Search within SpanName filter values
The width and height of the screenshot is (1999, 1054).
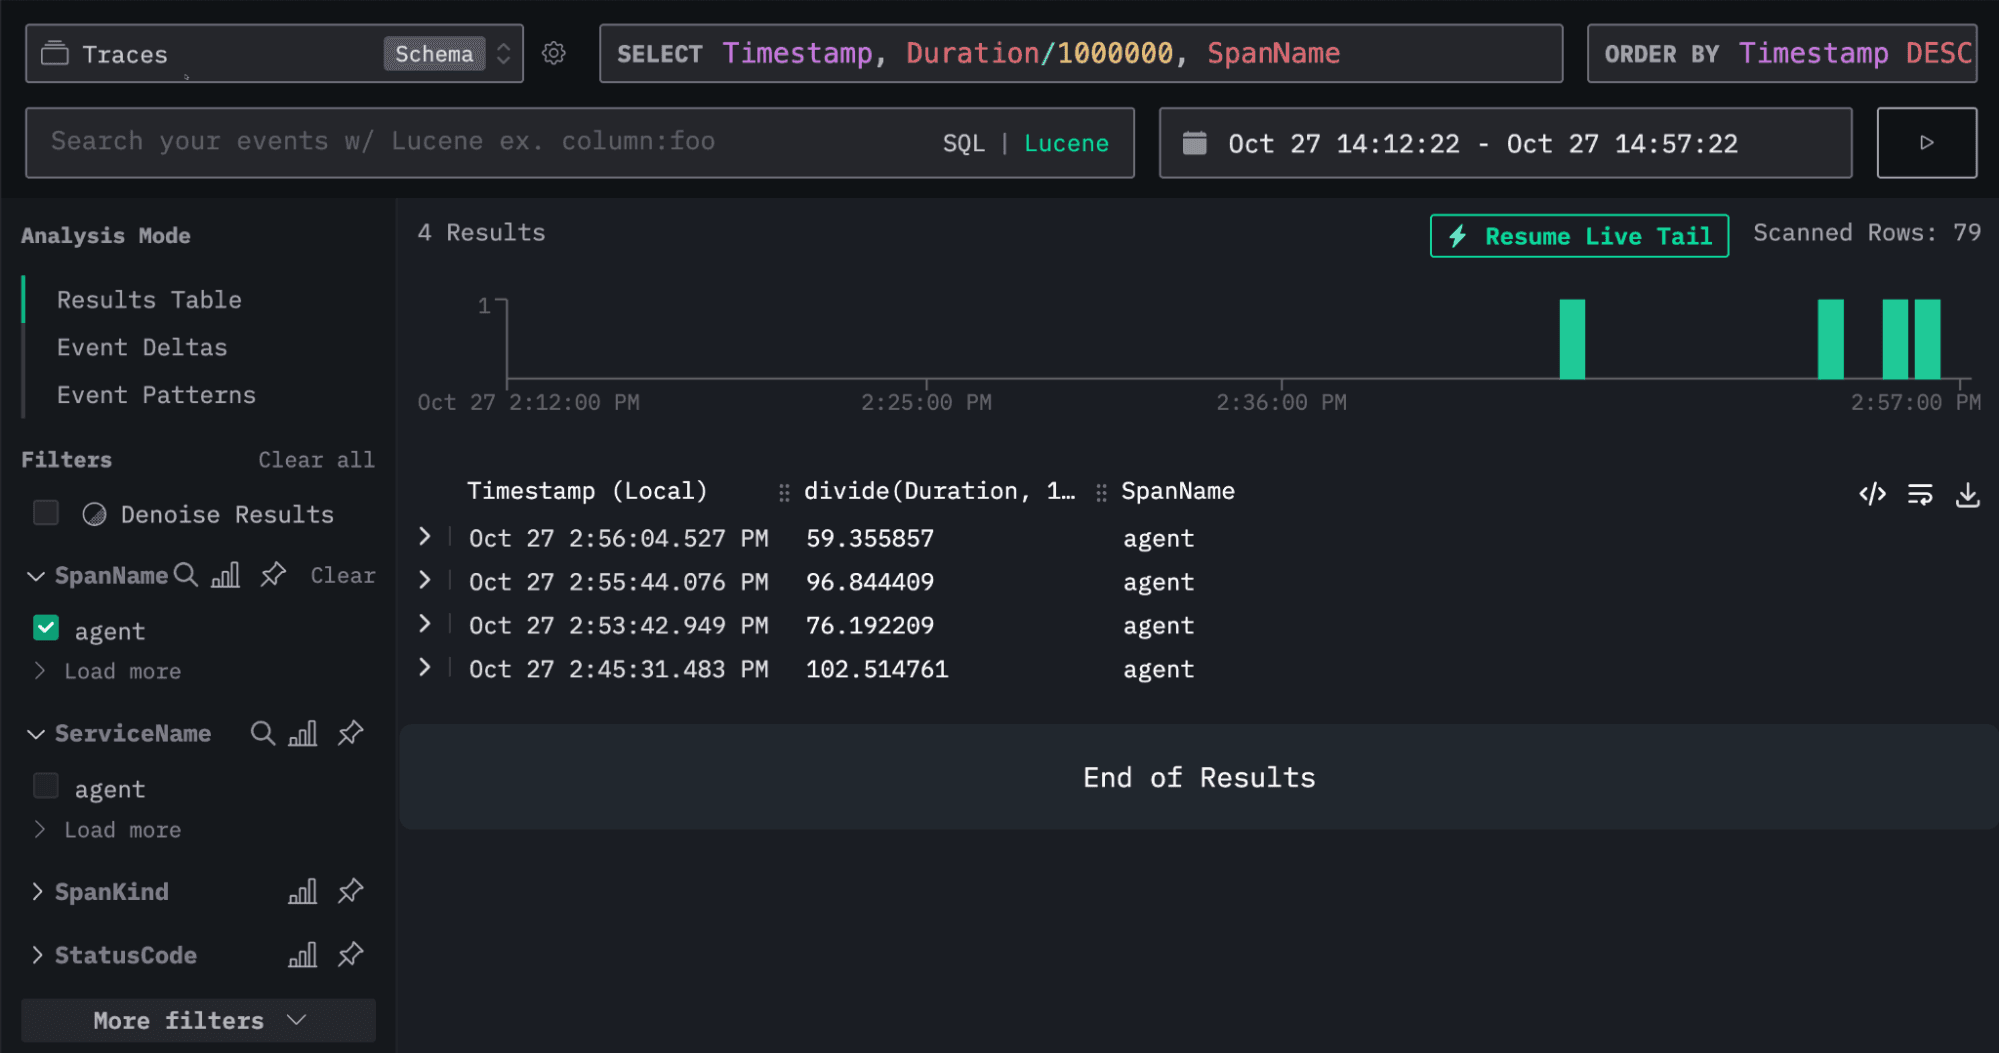[186, 575]
